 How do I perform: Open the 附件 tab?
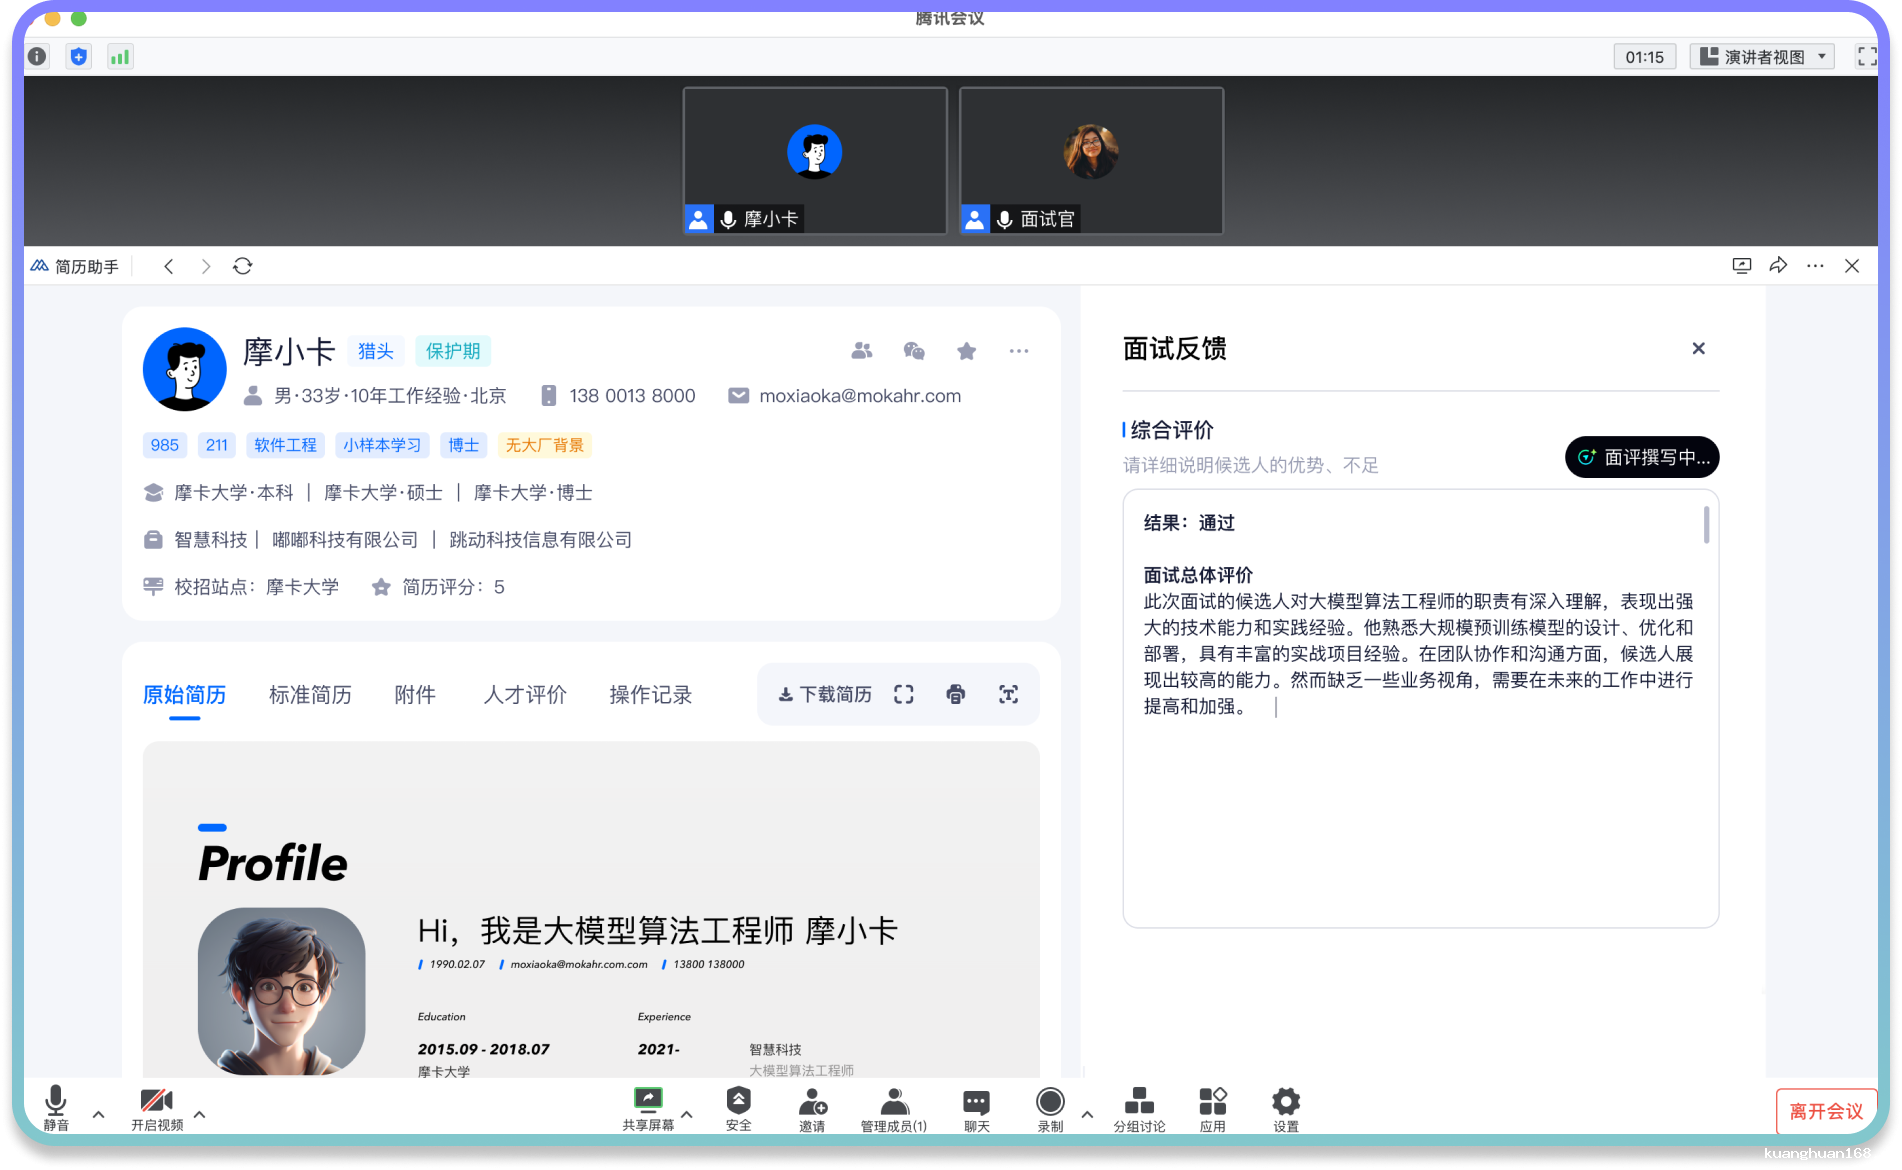click(x=415, y=695)
